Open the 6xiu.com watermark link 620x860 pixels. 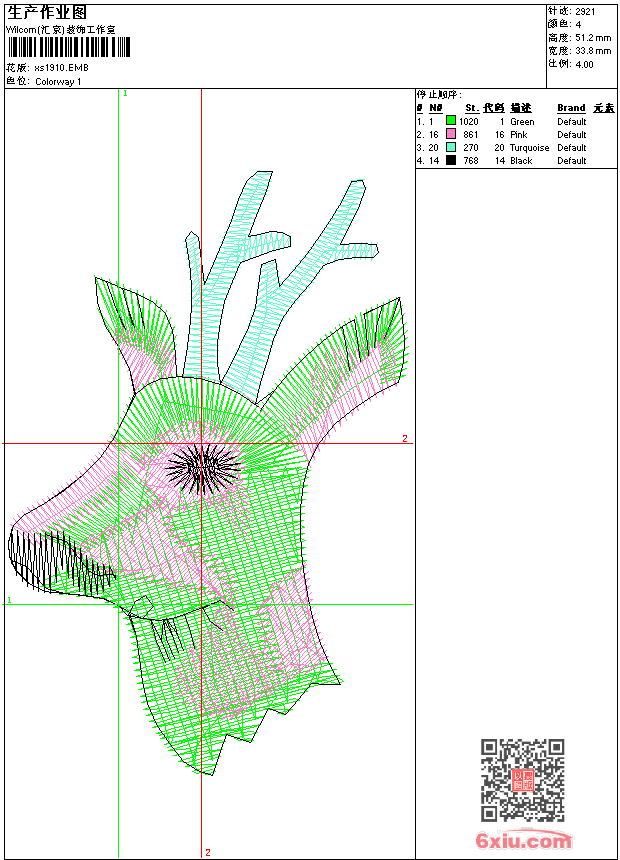click(x=524, y=841)
